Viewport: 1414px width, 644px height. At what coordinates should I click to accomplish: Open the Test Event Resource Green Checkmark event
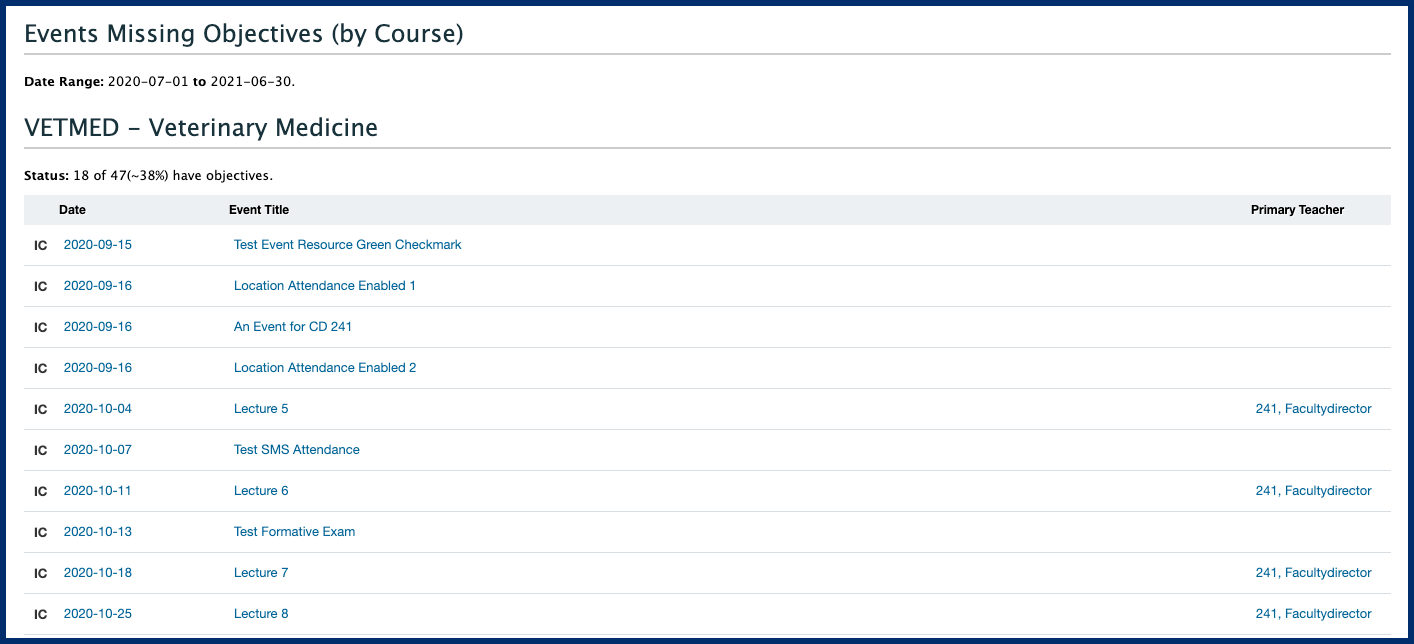tap(347, 245)
